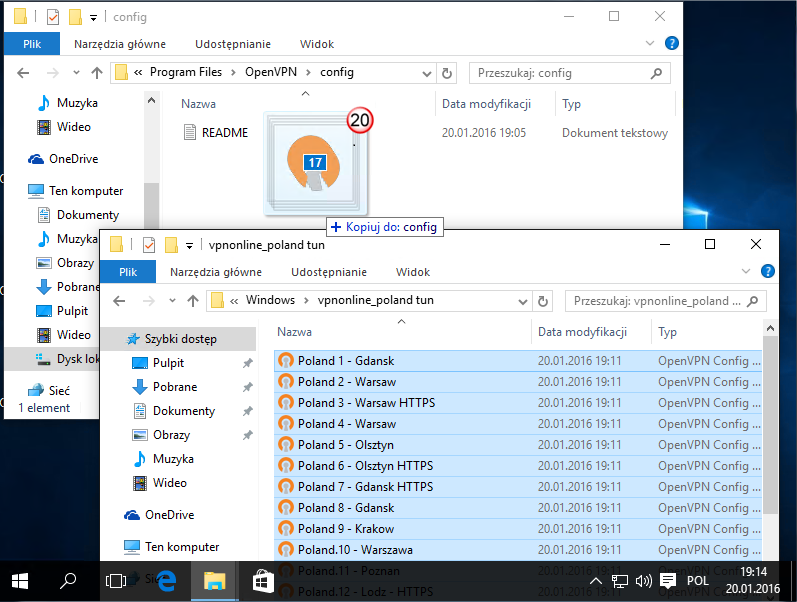Sort by Data modyfikacji in vpnonline_poland window
This screenshot has height=602, width=797.
[582, 332]
